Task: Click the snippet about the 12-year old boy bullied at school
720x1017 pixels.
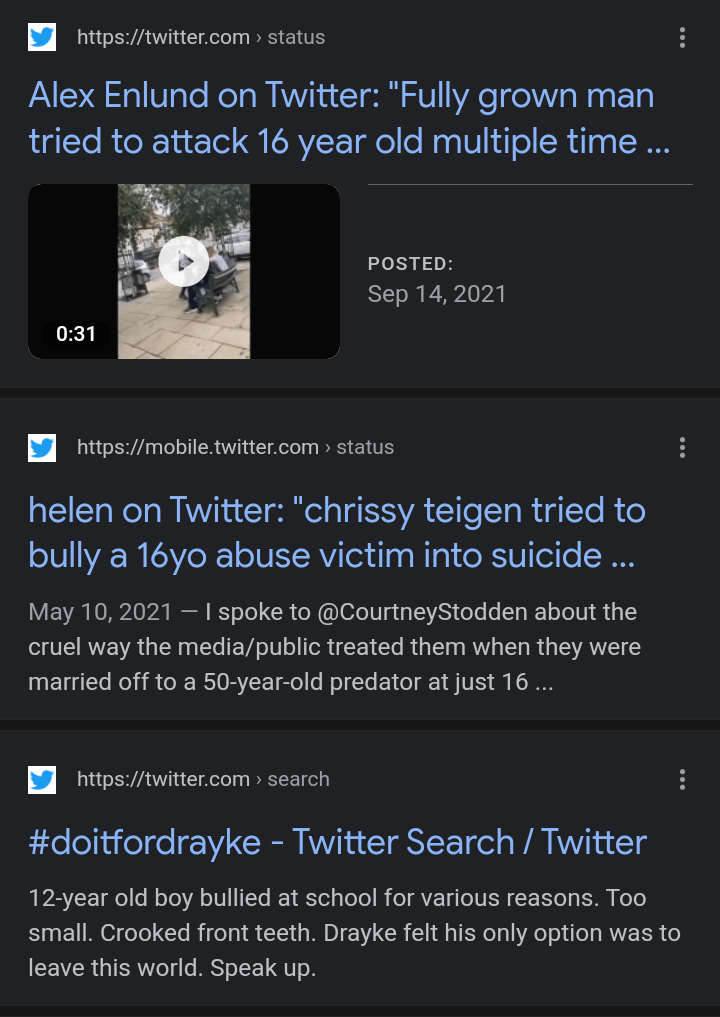Action: tap(354, 933)
